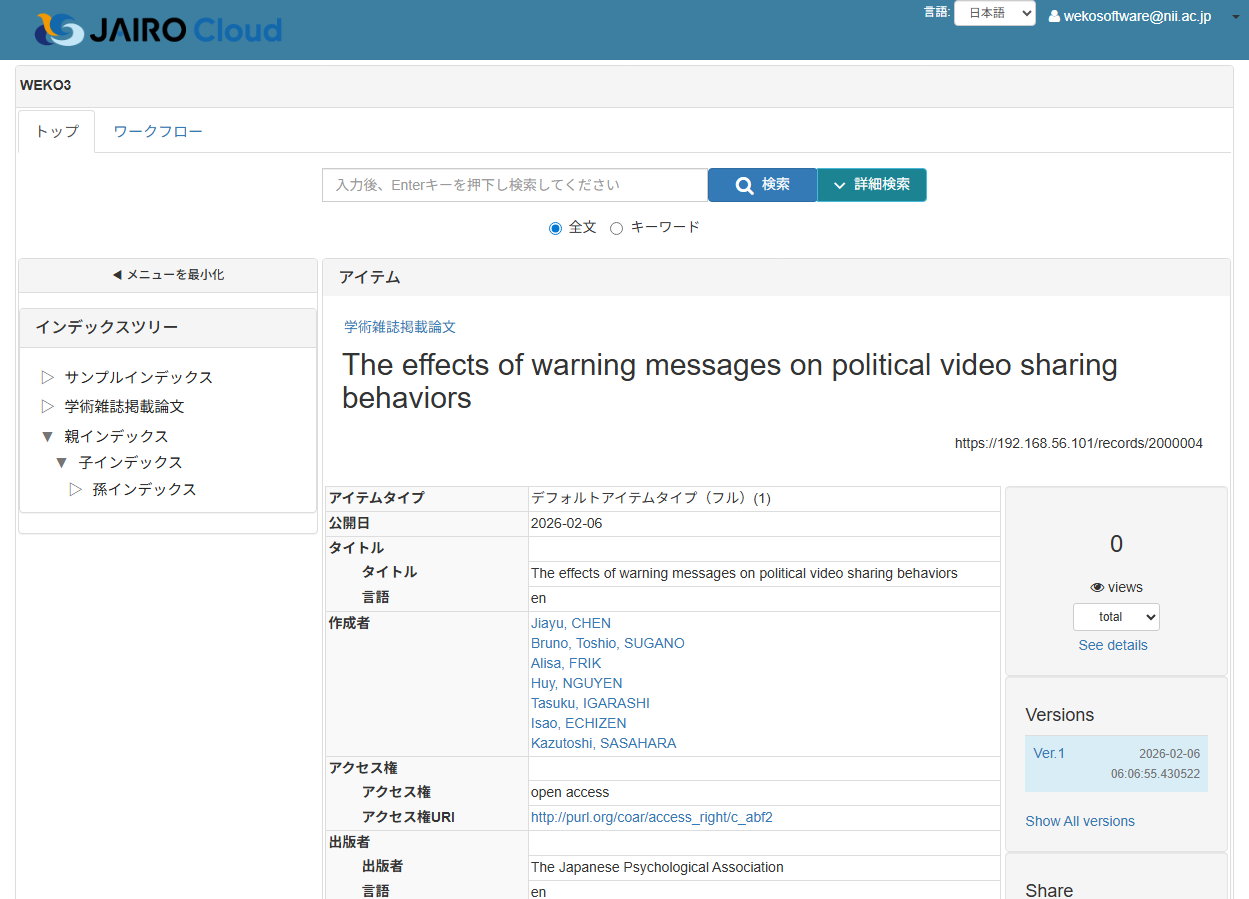Collapse the 子インデックス tree arrow
Image resolution: width=1249 pixels, height=899 pixels.
pyautogui.click(x=61, y=463)
